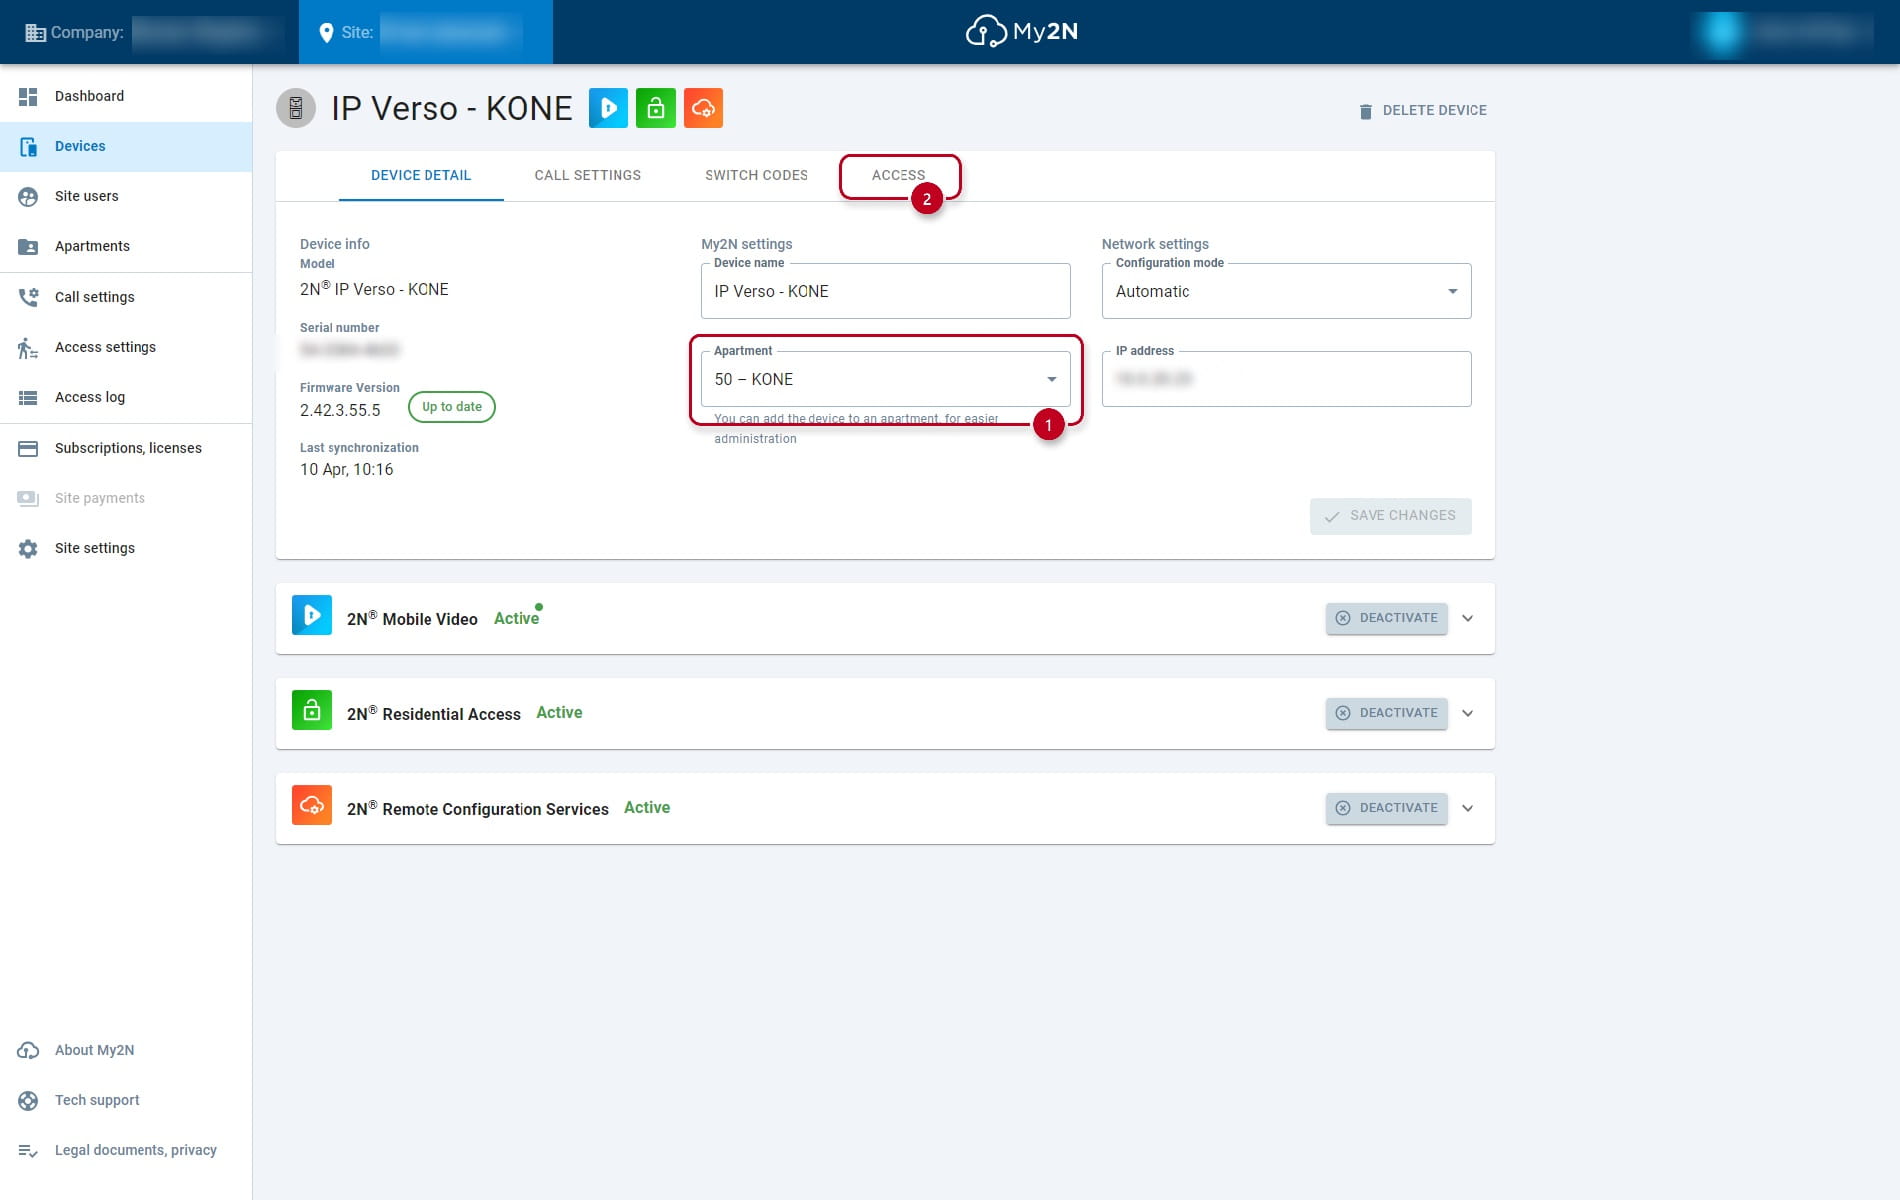
Task: Click the Mobile Video service row icon
Action: click(x=312, y=615)
